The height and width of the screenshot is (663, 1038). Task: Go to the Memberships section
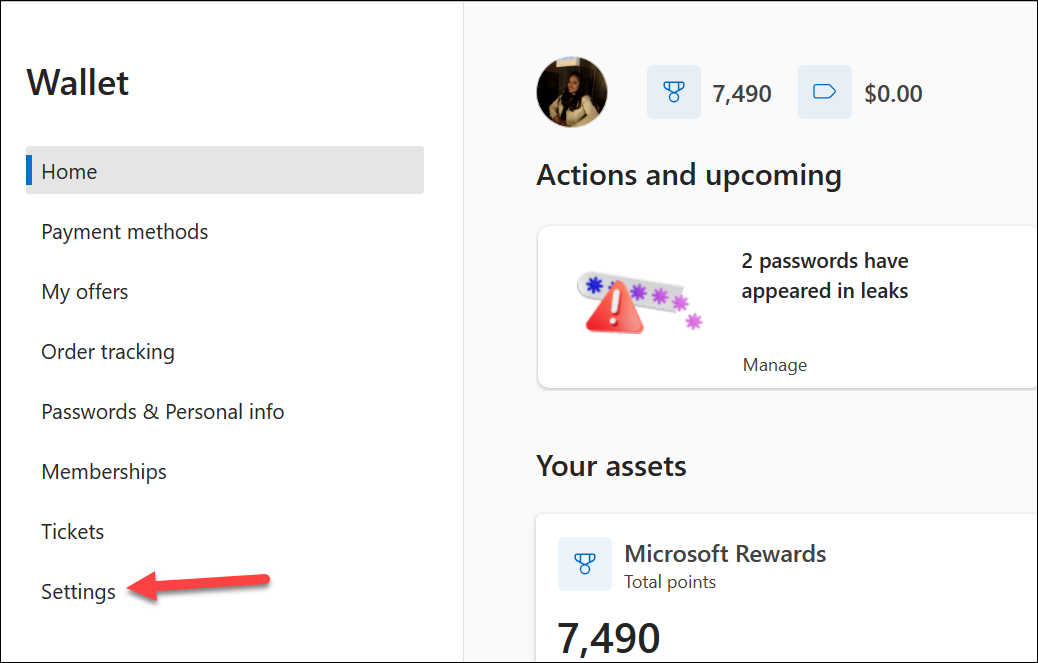point(103,471)
